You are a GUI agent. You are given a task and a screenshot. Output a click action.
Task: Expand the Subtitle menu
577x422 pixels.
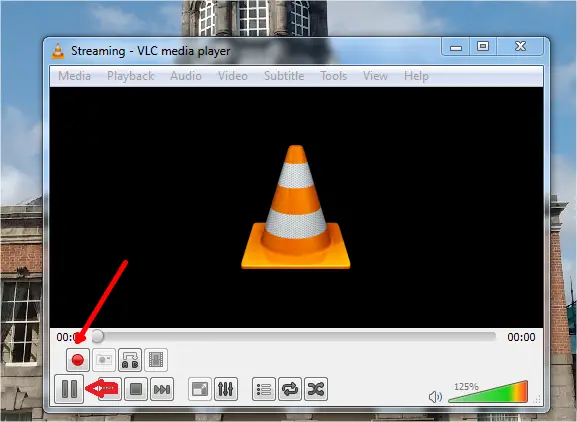tap(284, 76)
